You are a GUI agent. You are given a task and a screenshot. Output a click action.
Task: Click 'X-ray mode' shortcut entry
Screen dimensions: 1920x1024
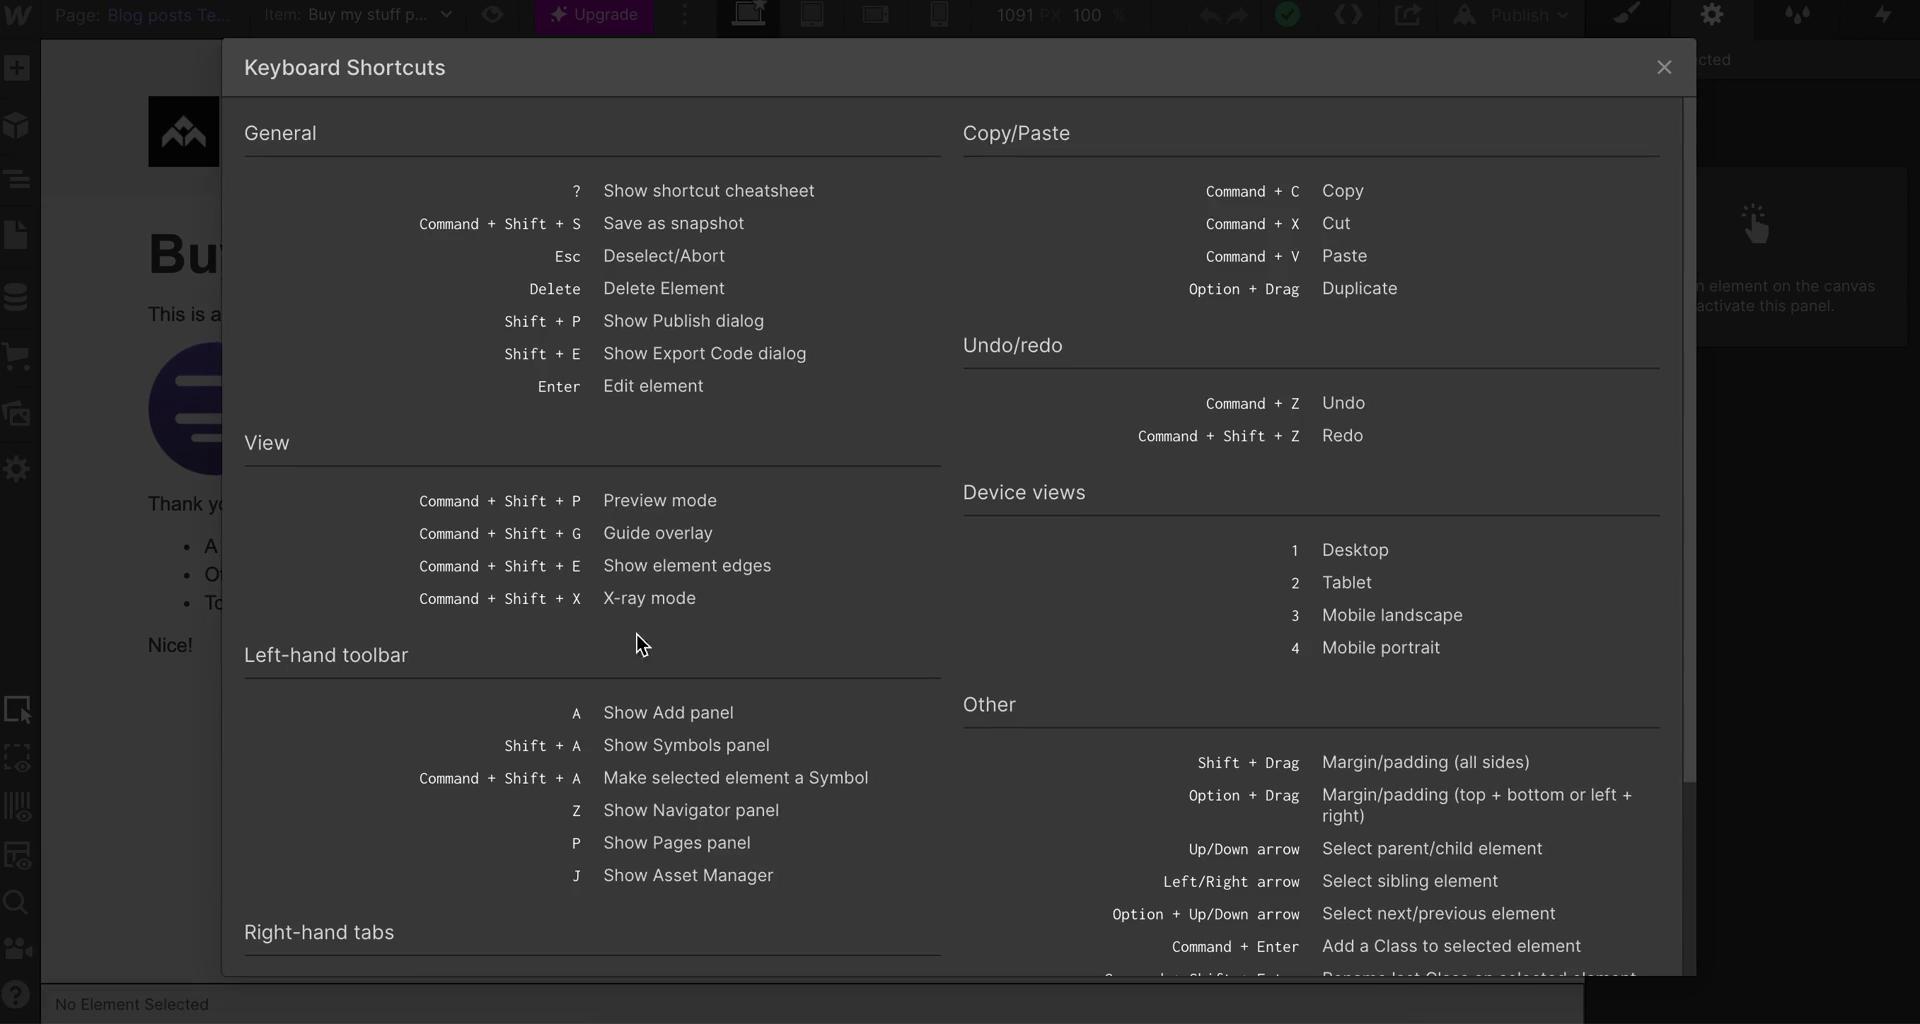649,599
